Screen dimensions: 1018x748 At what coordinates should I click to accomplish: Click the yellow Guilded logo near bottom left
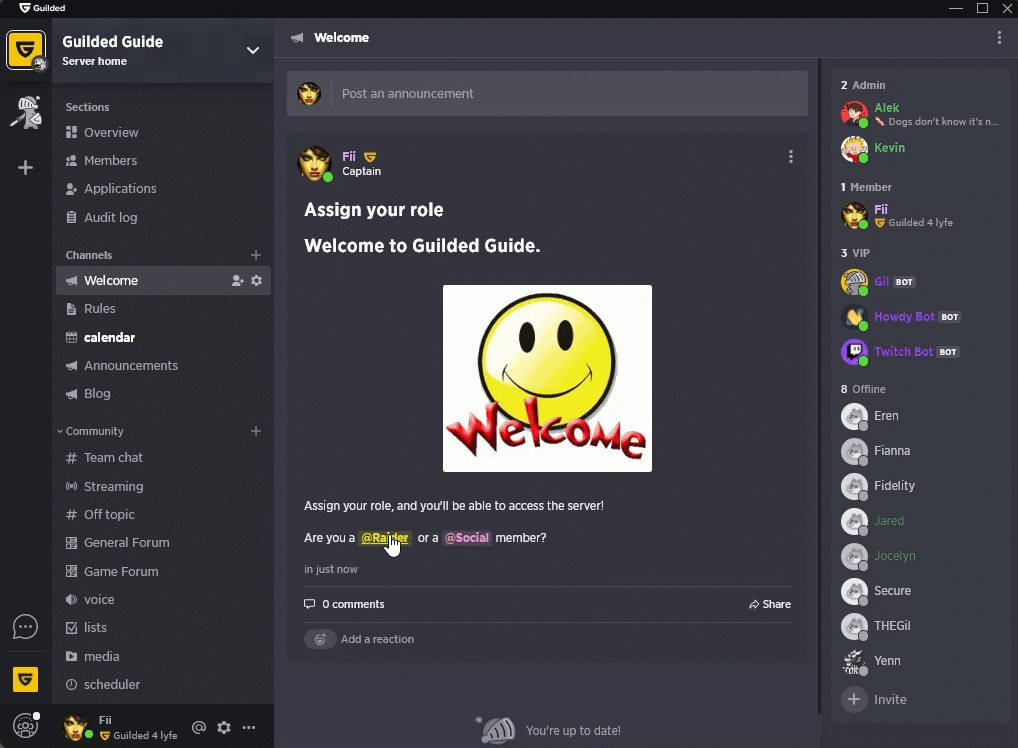[25, 680]
